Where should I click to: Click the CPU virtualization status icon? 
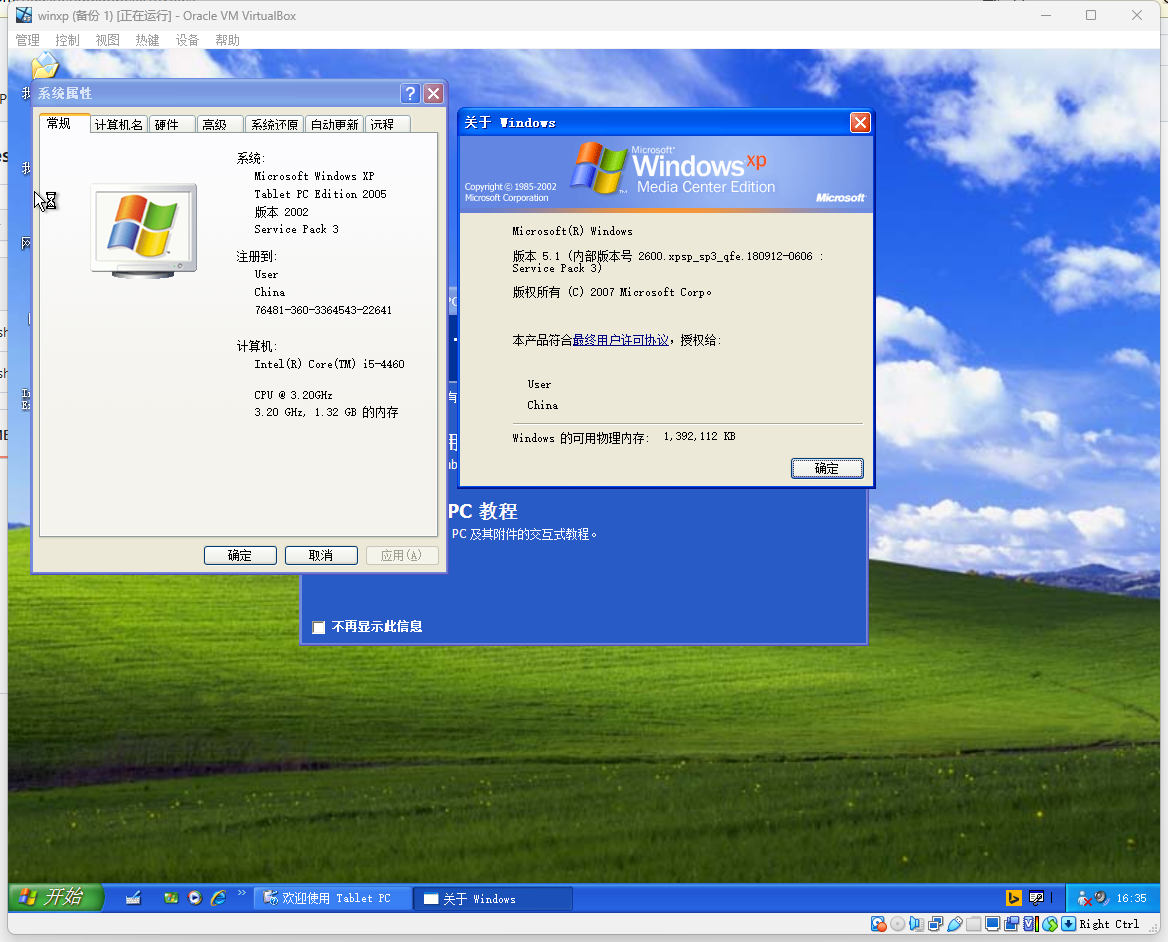[1031, 924]
